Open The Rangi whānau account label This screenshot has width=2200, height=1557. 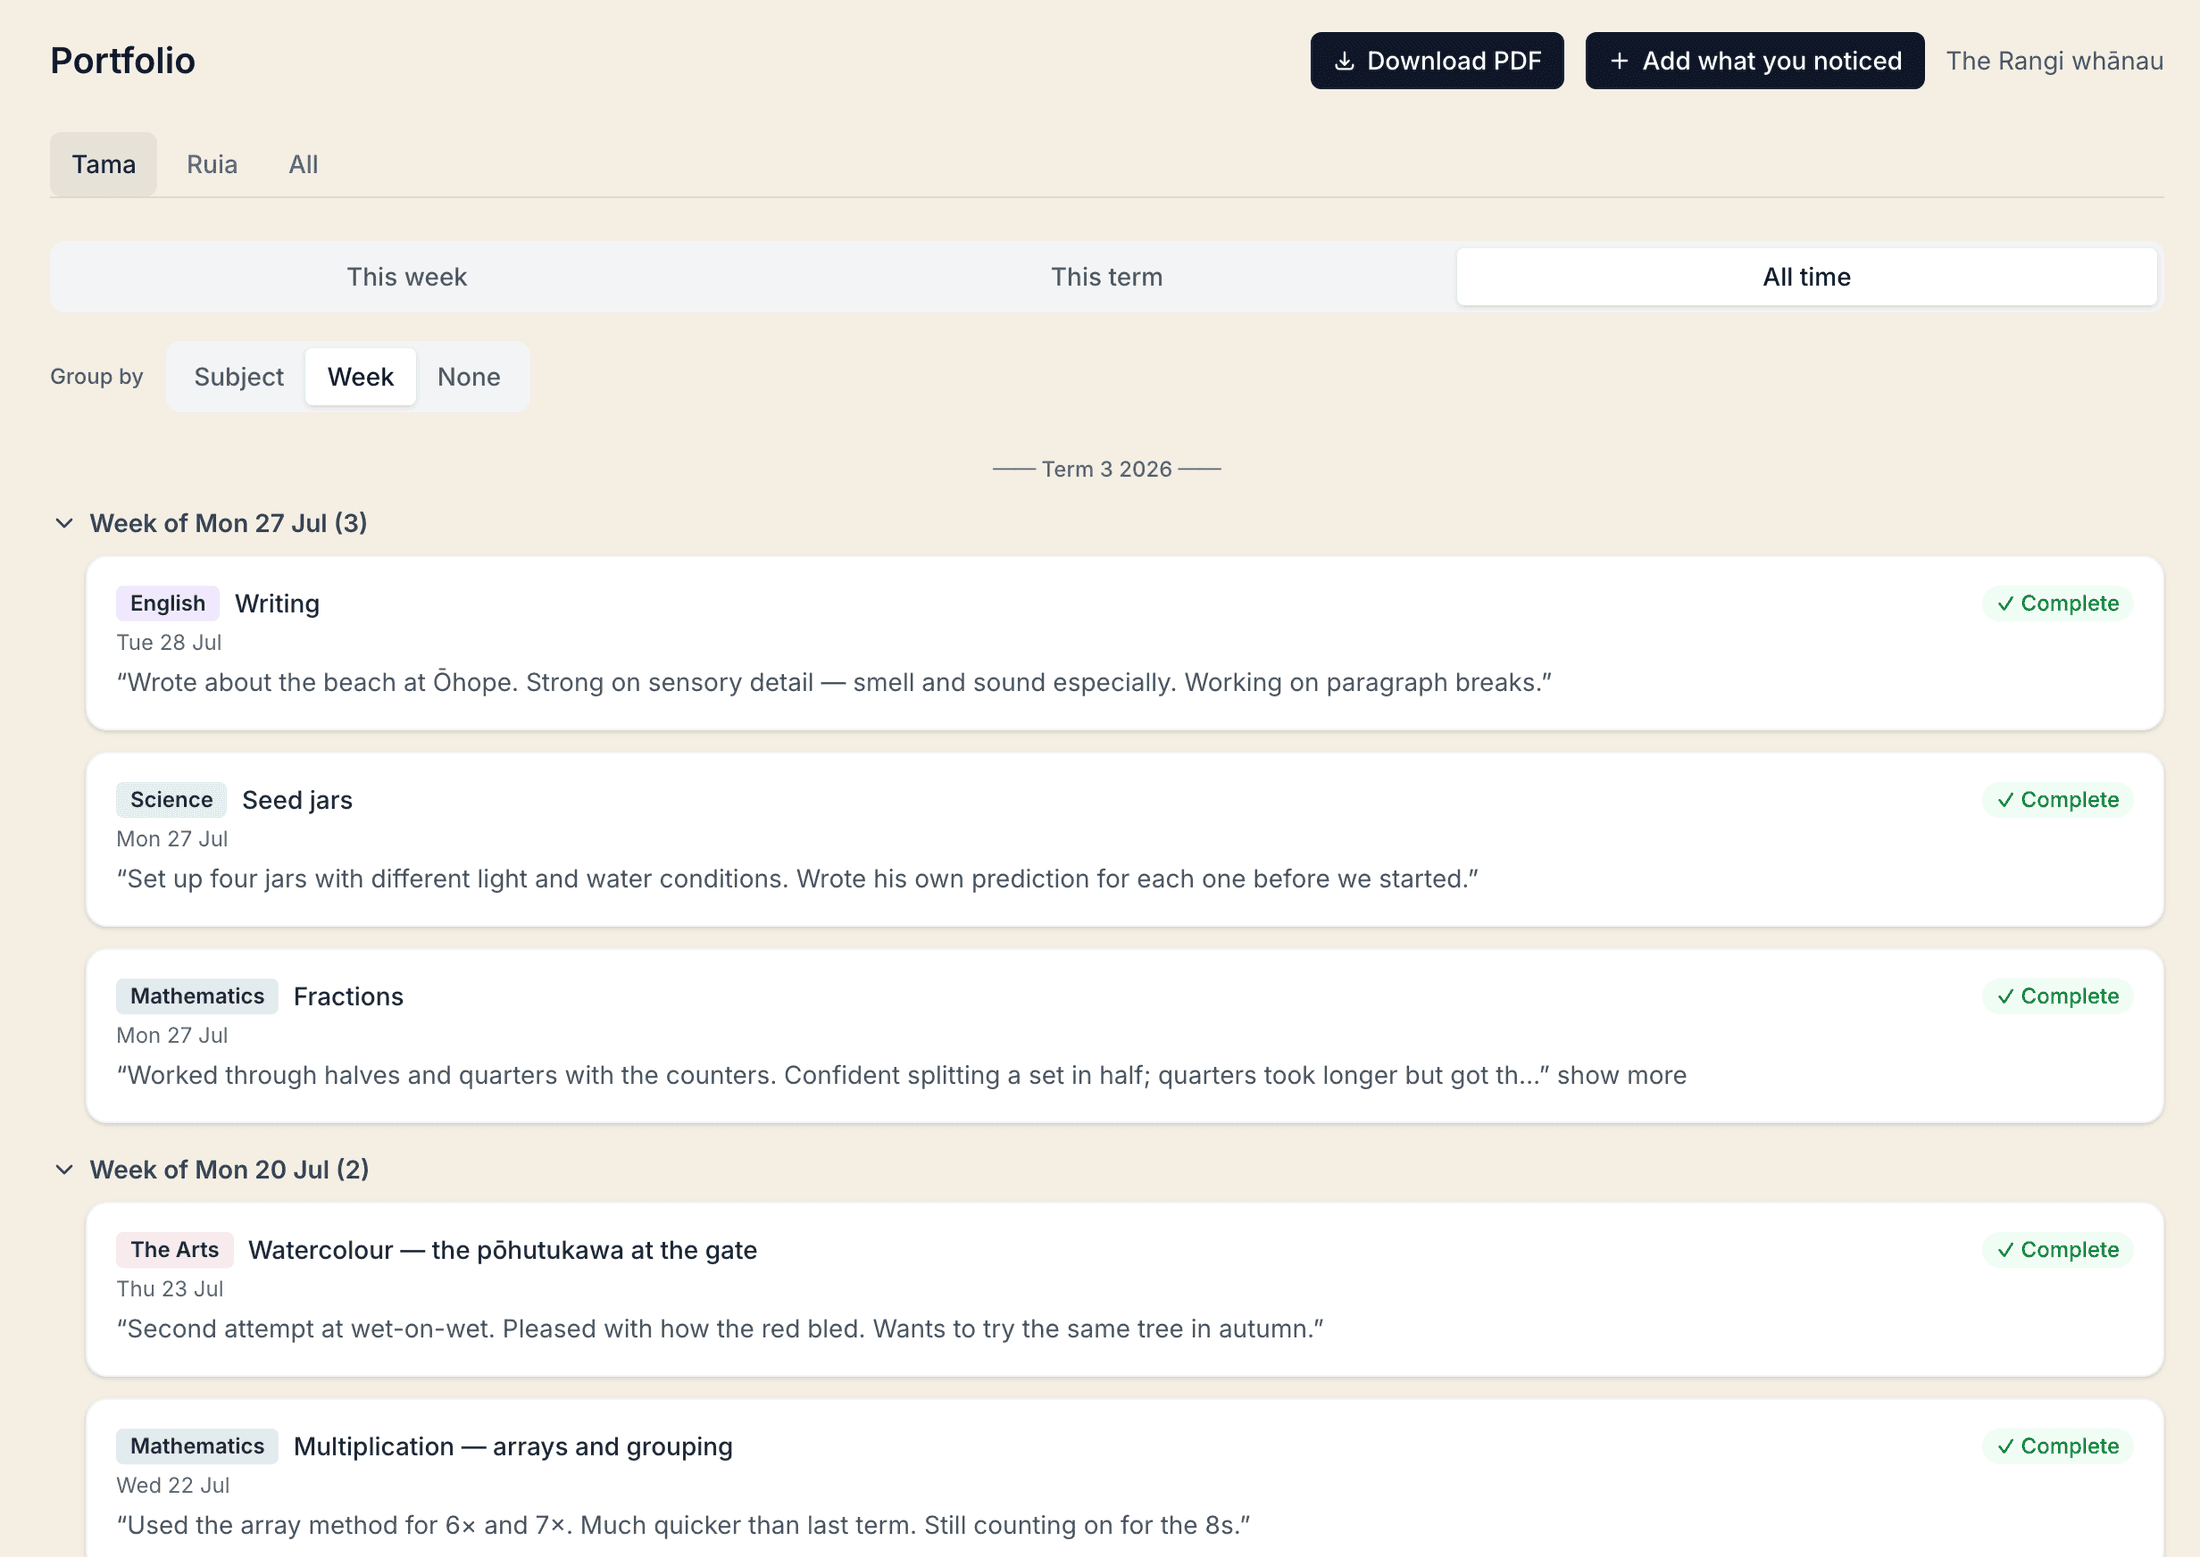click(x=2054, y=61)
